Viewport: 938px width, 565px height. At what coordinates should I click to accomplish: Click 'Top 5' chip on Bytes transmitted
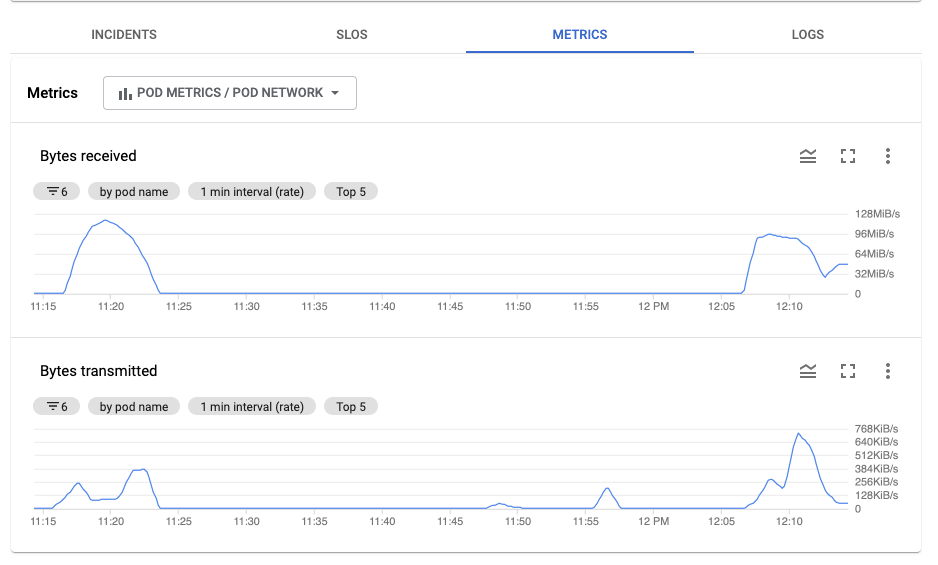click(351, 406)
